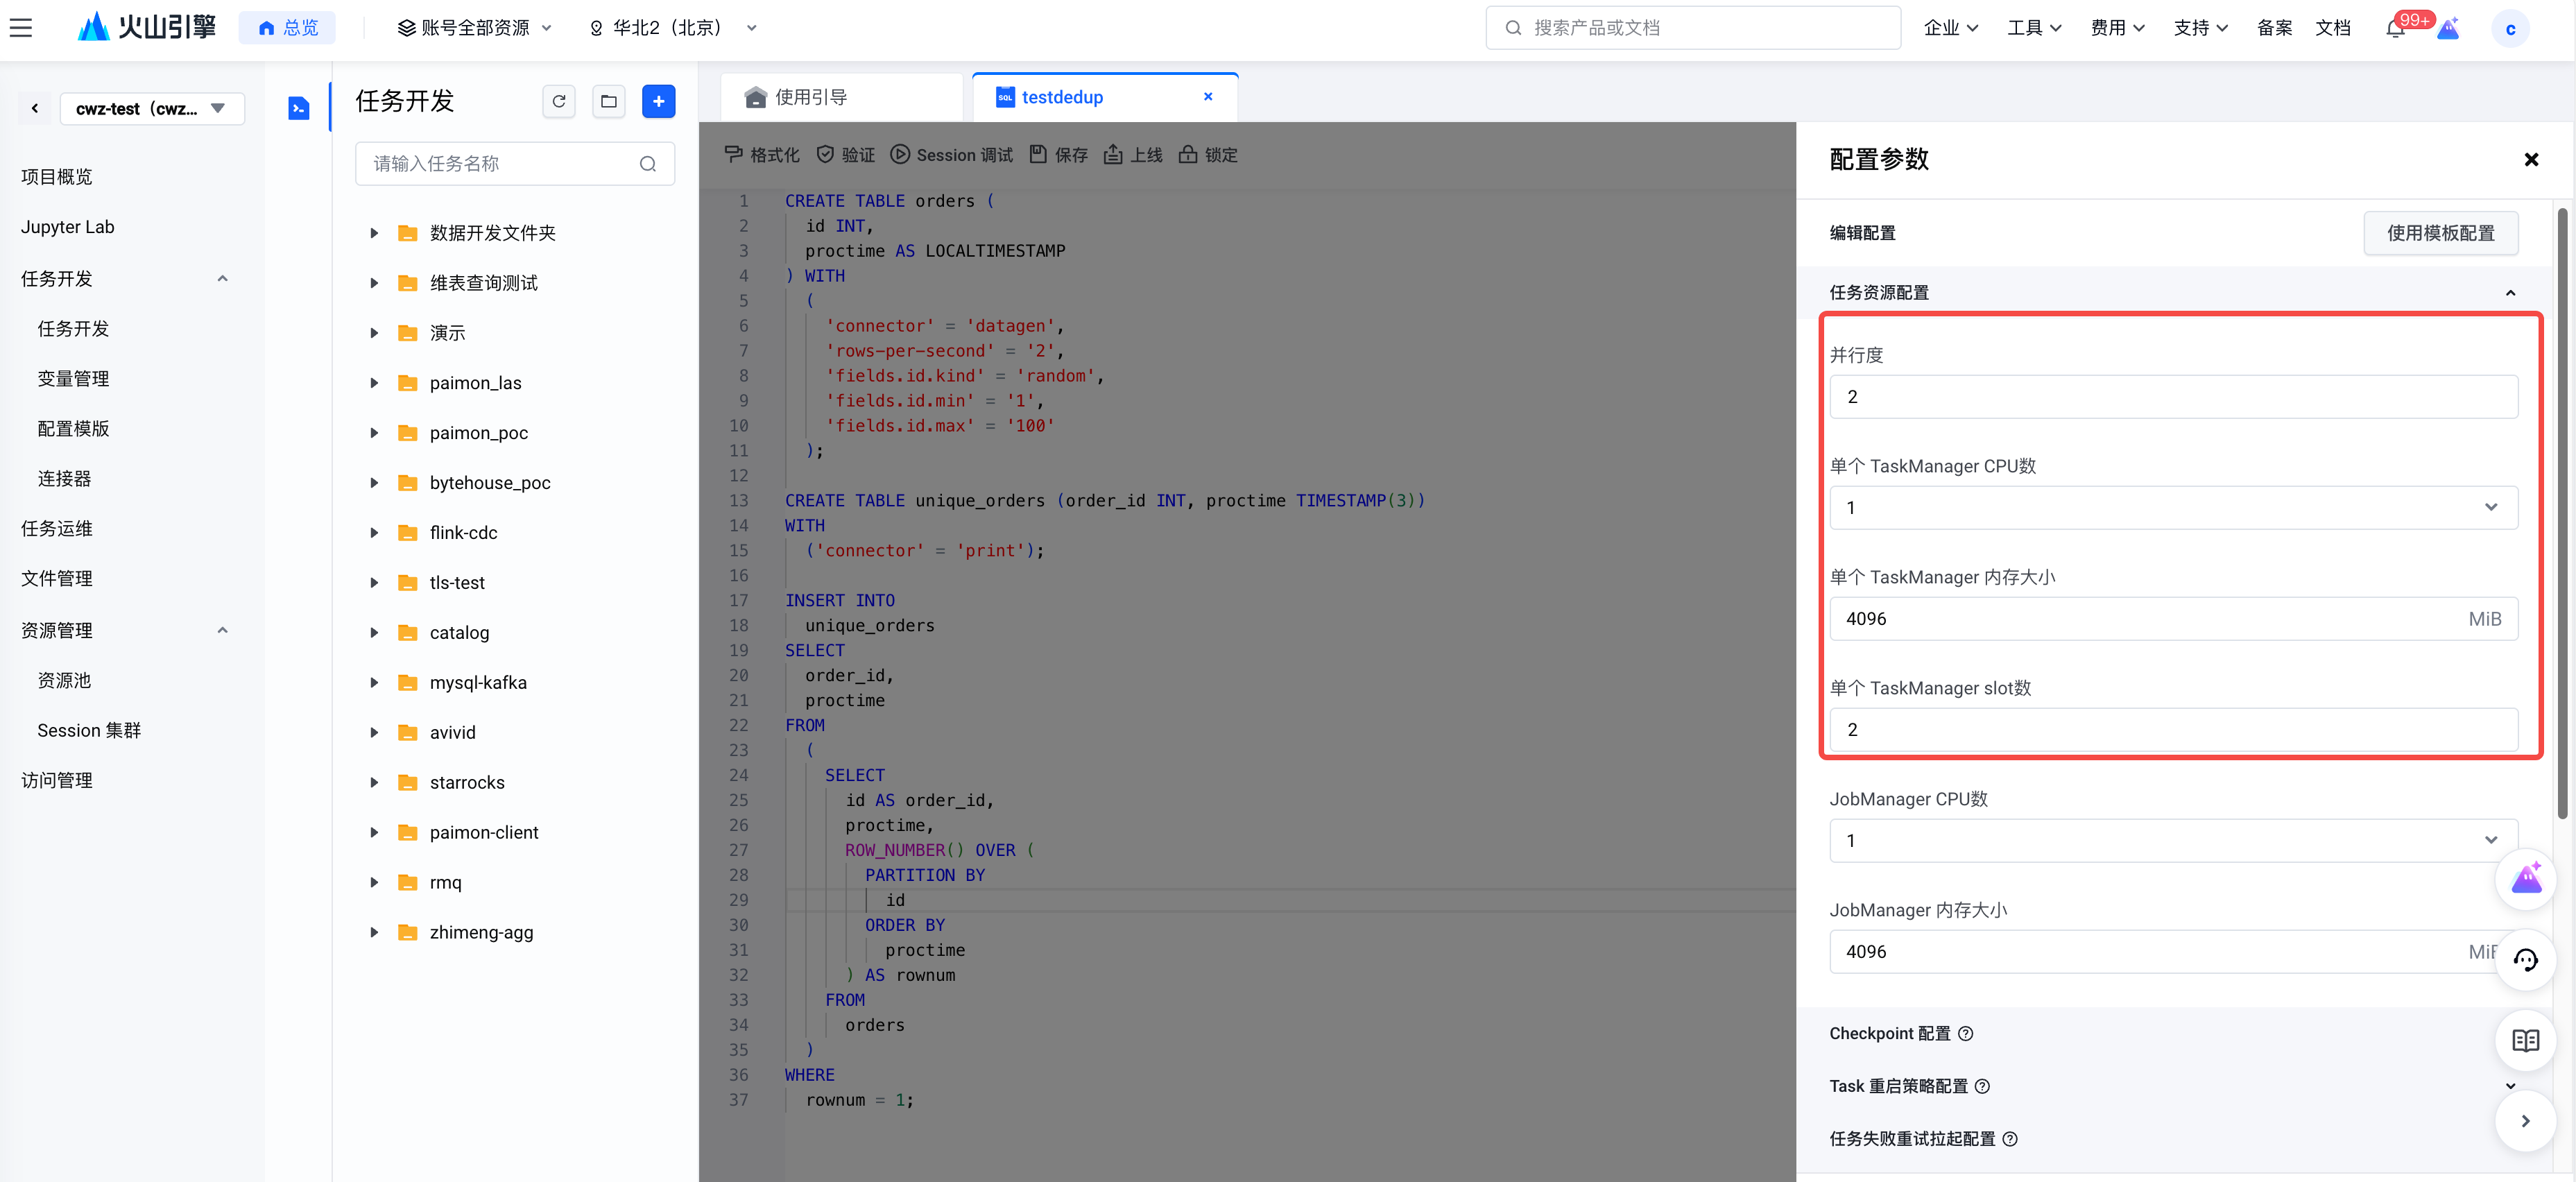Click the refresh task list icon
2576x1182 pixels.
point(559,101)
